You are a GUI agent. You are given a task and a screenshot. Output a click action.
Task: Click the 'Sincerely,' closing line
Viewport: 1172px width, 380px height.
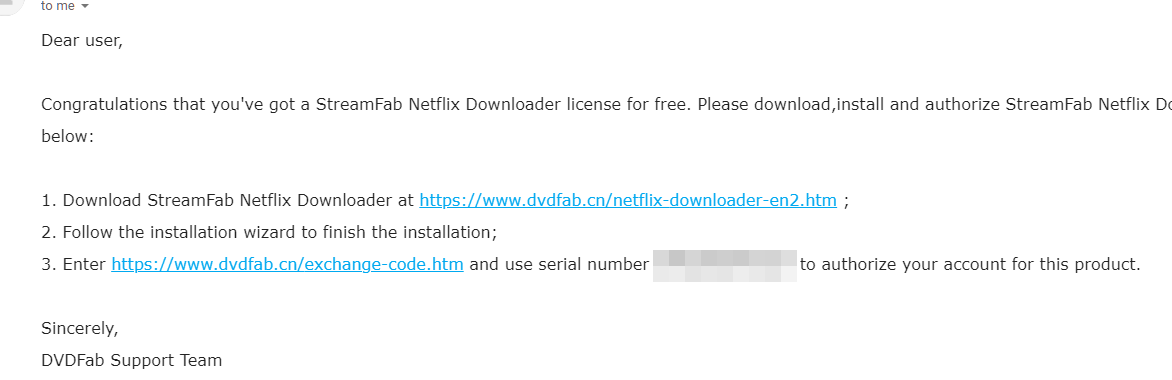pyautogui.click(x=79, y=328)
